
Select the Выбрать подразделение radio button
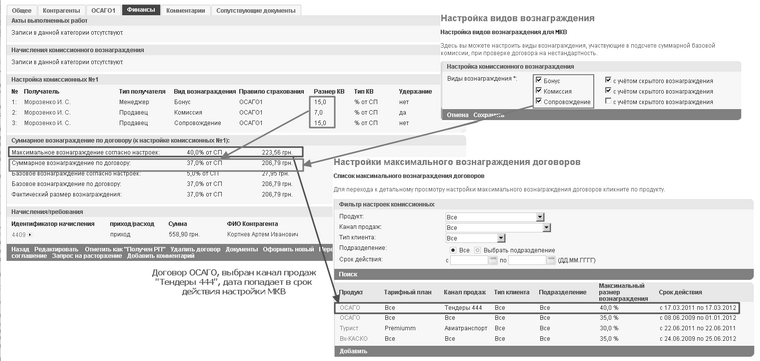[x=477, y=250]
